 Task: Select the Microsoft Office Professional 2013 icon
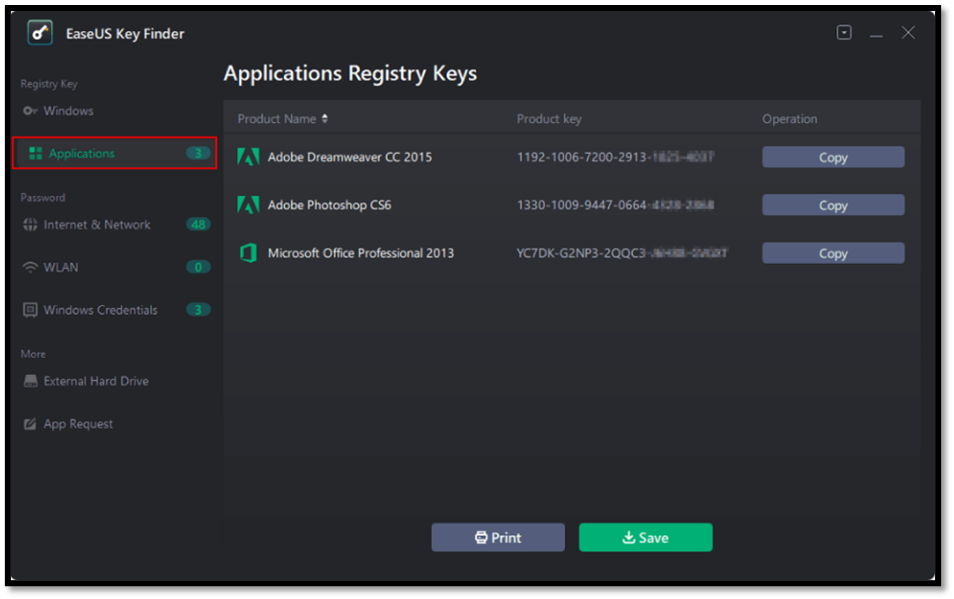[x=250, y=253]
